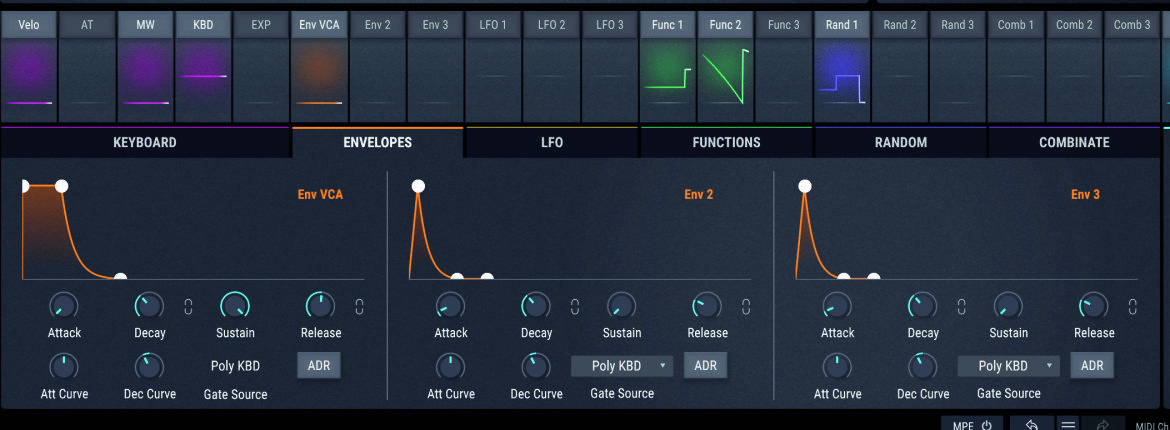Click the undo arrow icon
Viewport: 1170px width, 430px height.
coord(1031,425)
